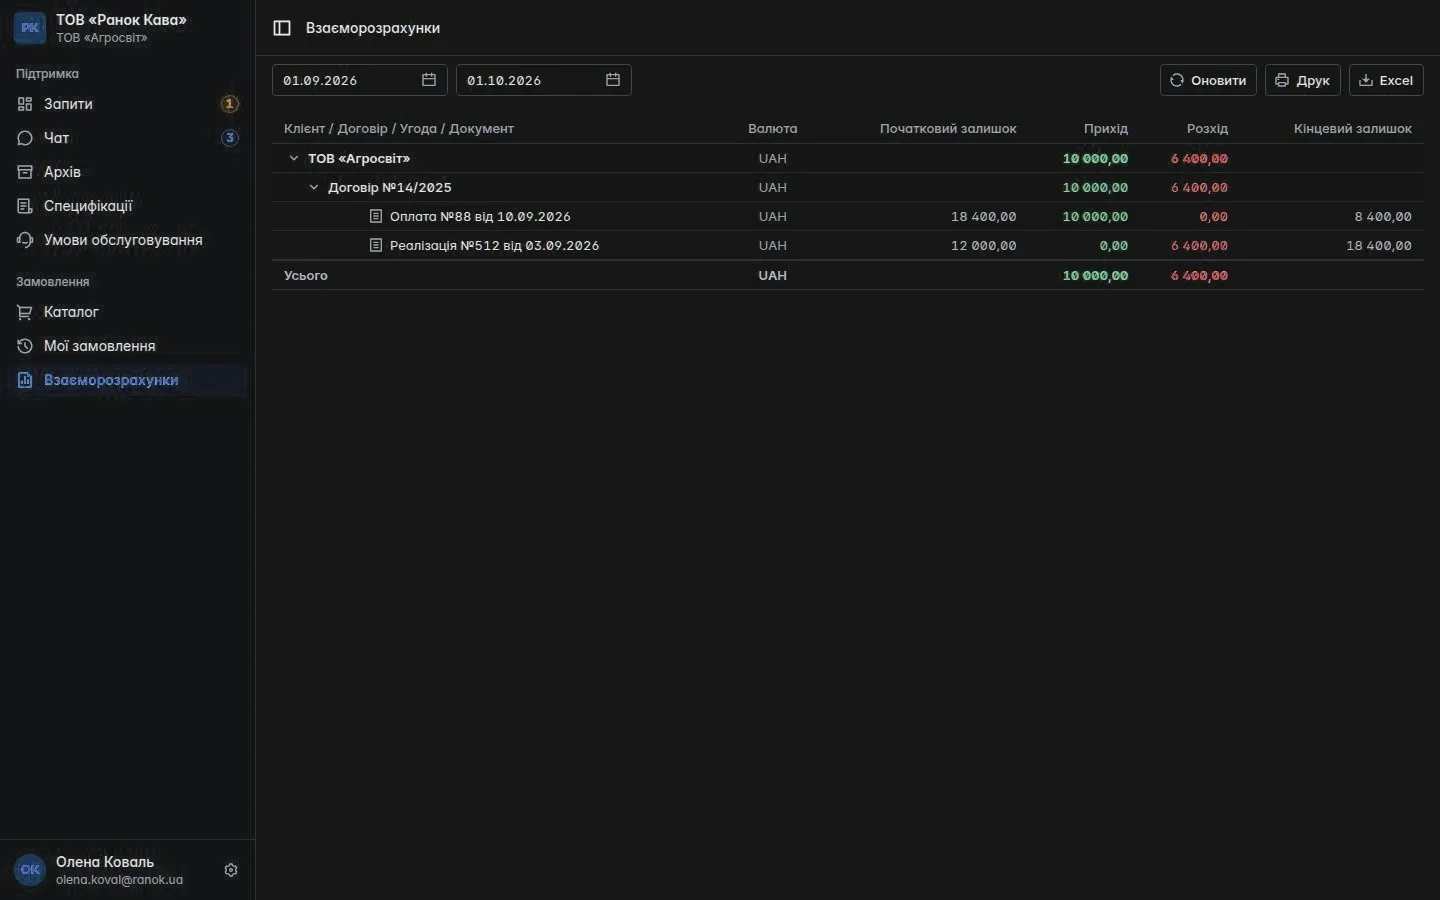
Task: Open Мої замовлення page
Action: pyautogui.click(x=127, y=346)
